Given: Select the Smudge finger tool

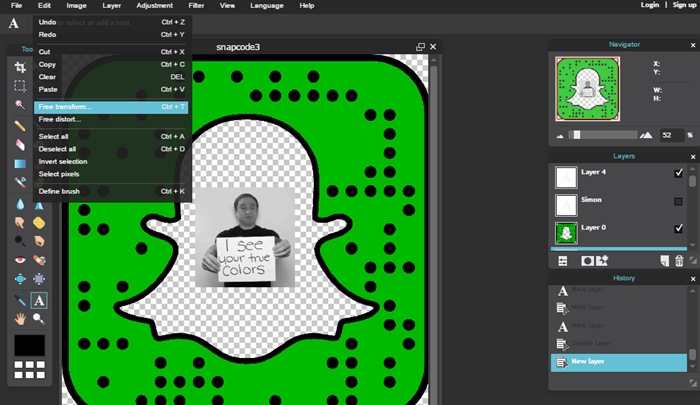Looking at the screenshot, I should pyautogui.click(x=20, y=222).
